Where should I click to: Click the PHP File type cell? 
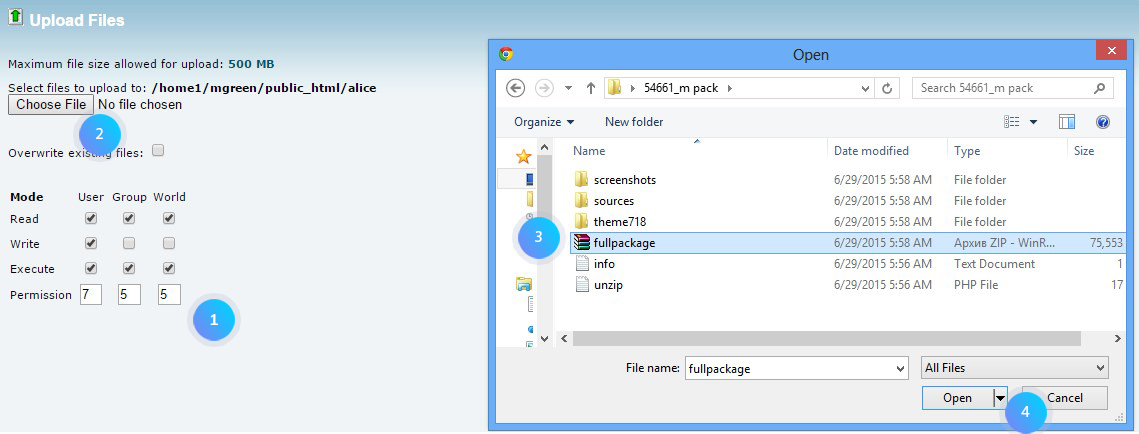click(976, 285)
